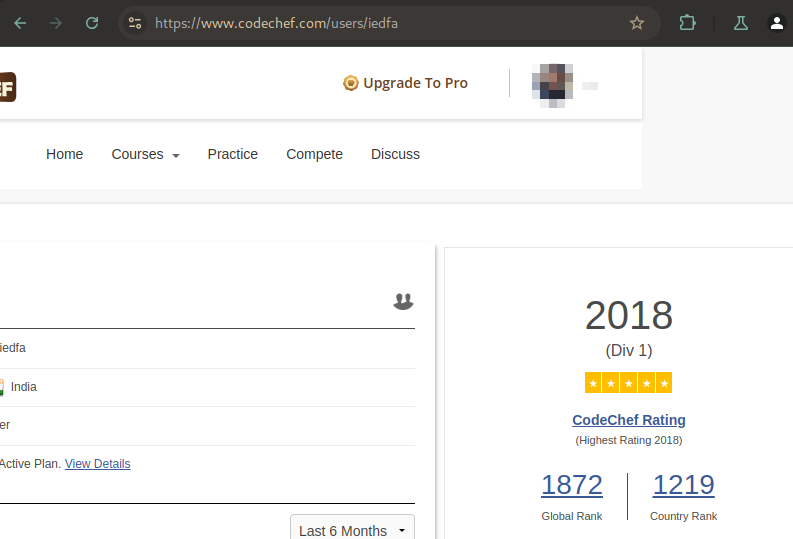The height and width of the screenshot is (539, 793).
Task: Click the rating number 2018
Action: pos(629,316)
